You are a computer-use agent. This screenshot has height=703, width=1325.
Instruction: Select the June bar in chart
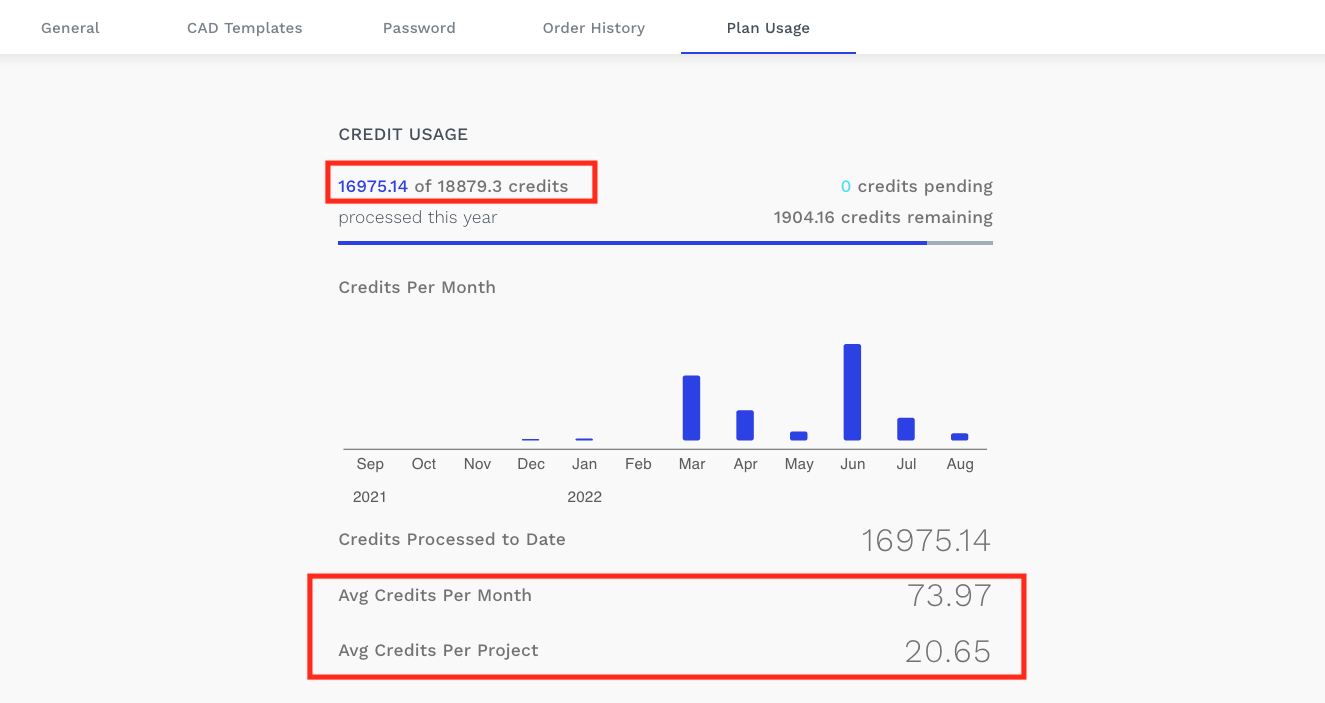tap(852, 392)
